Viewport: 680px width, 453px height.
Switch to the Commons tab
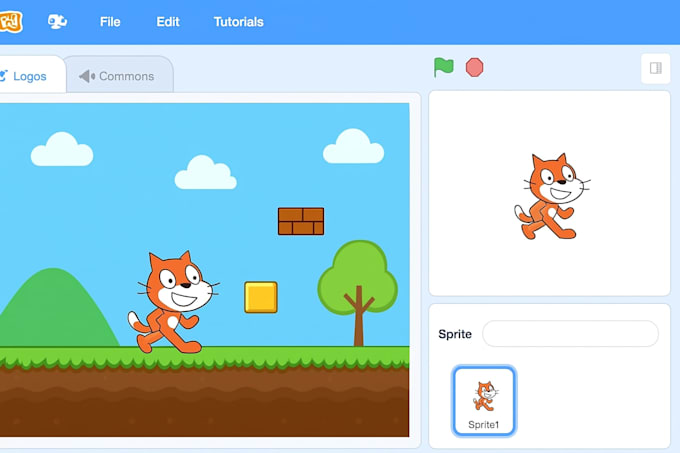point(119,75)
